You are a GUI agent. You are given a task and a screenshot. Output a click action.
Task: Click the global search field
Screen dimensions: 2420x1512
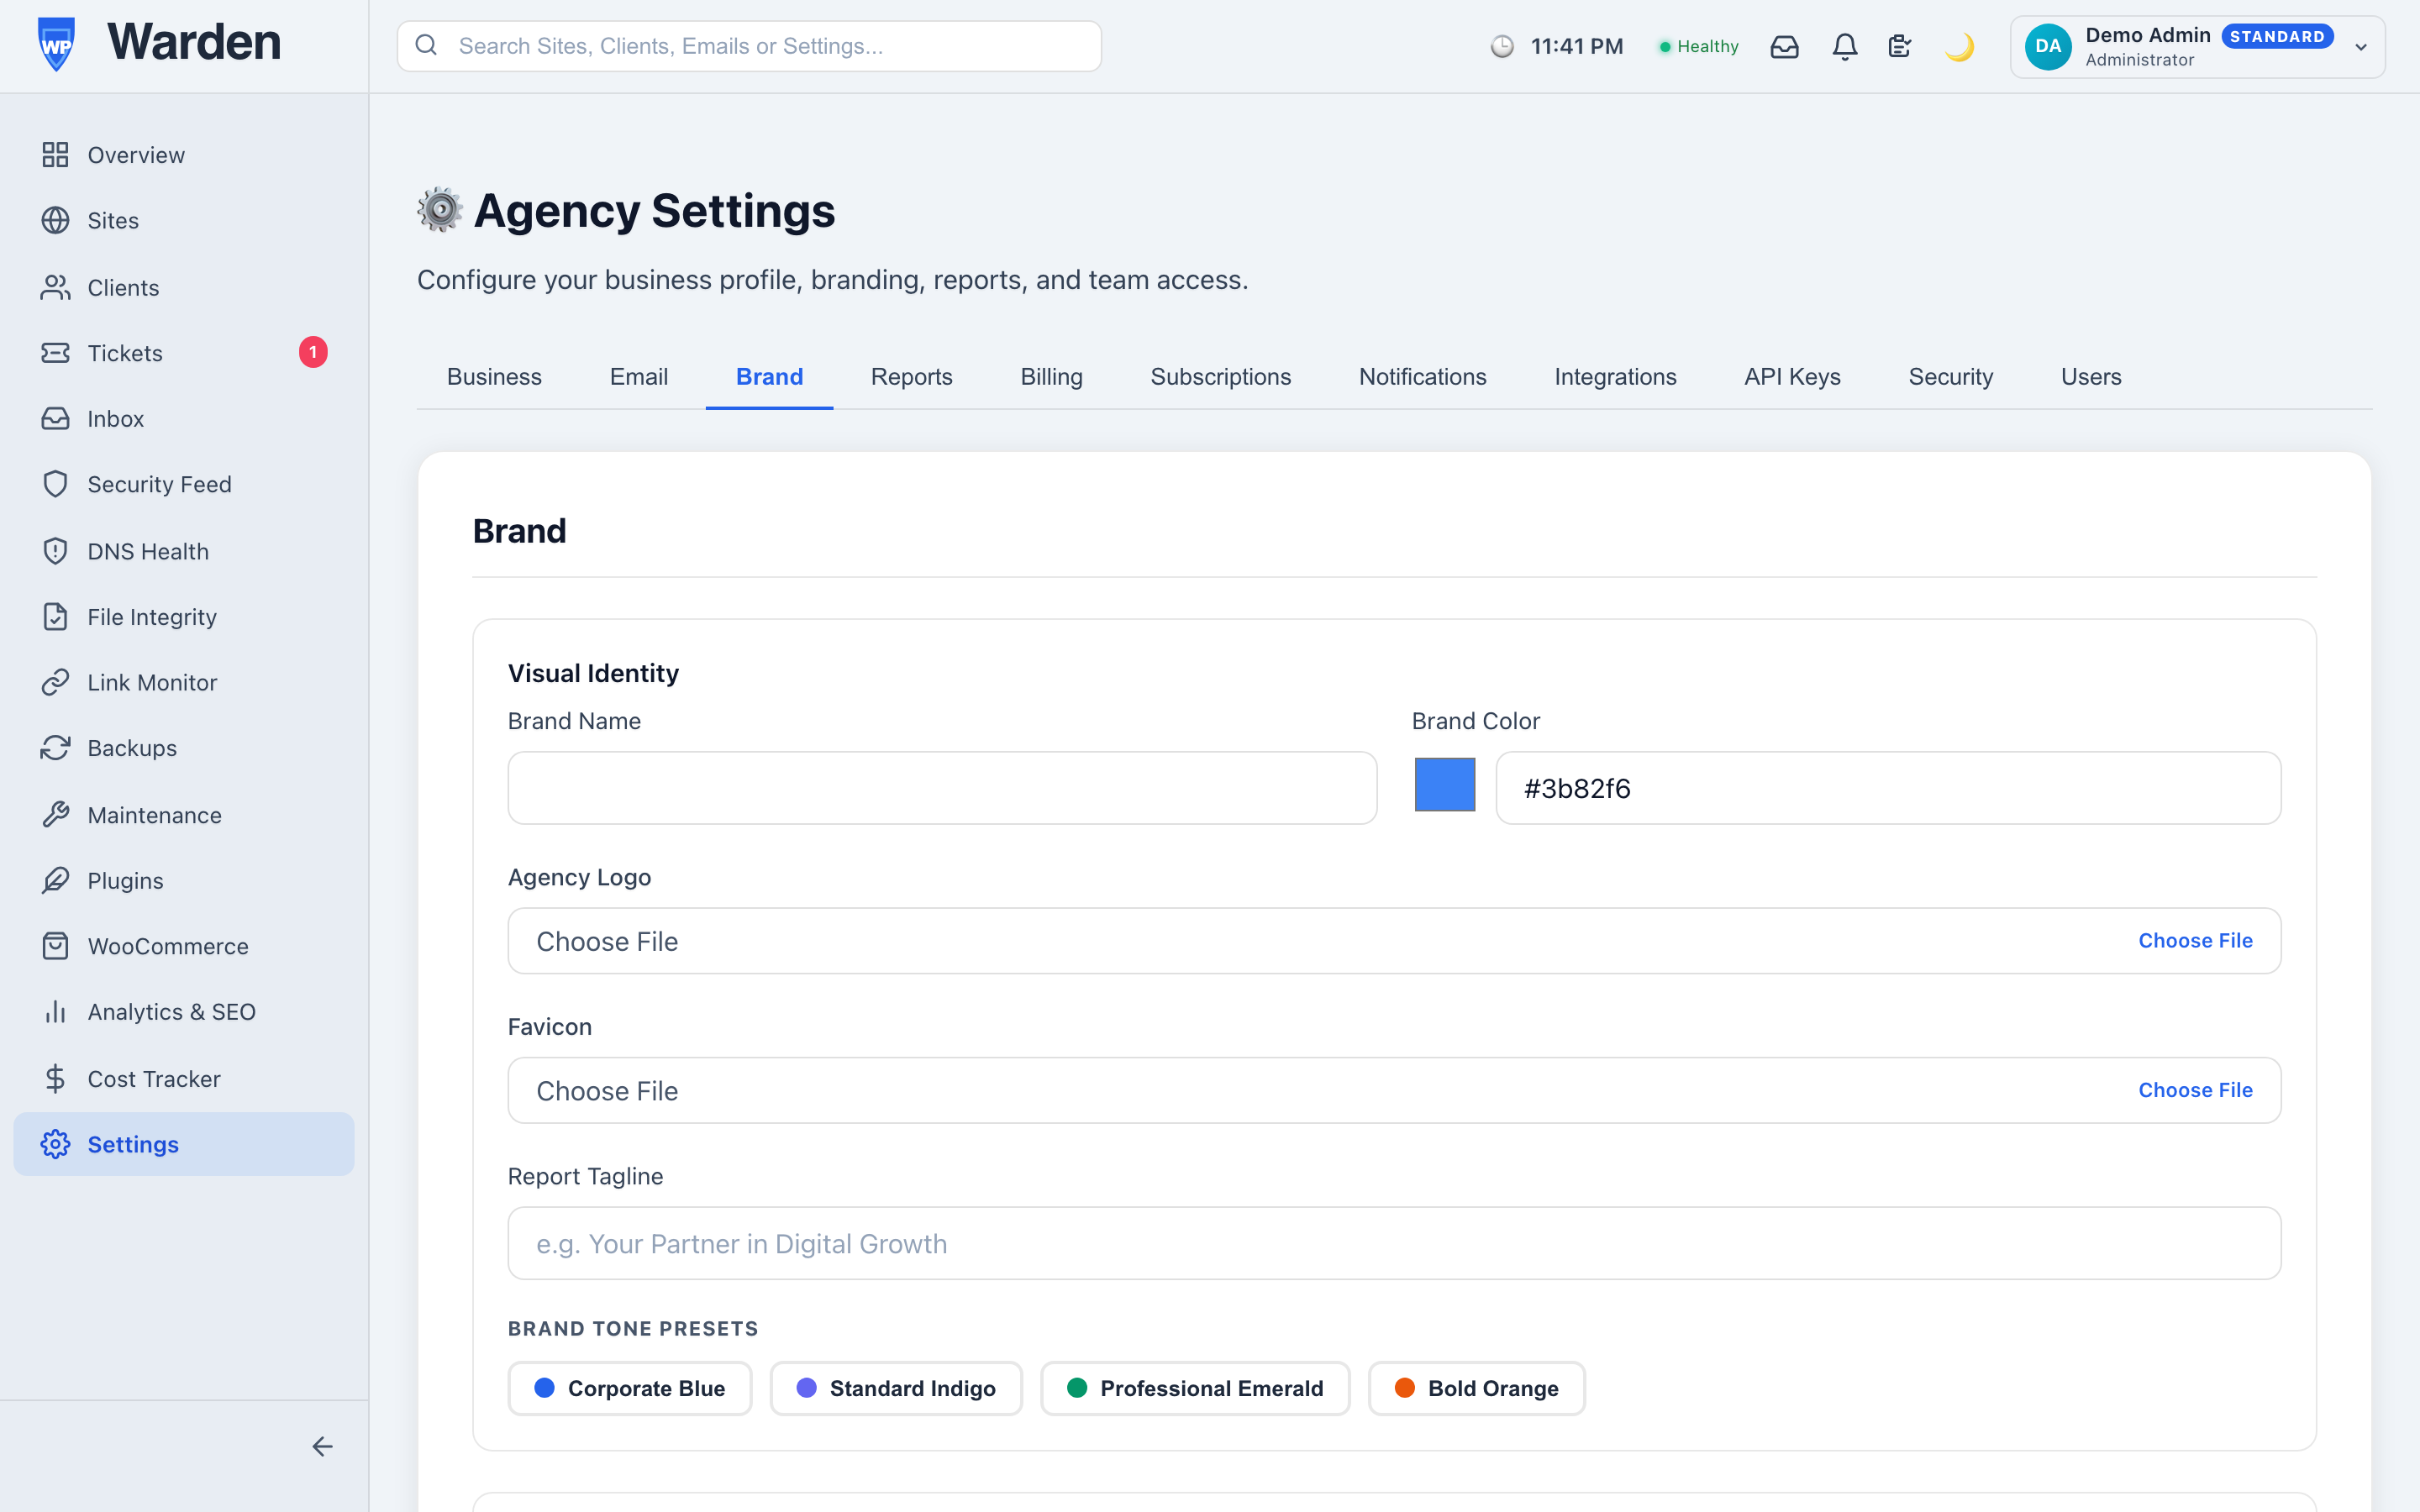pyautogui.click(x=749, y=46)
